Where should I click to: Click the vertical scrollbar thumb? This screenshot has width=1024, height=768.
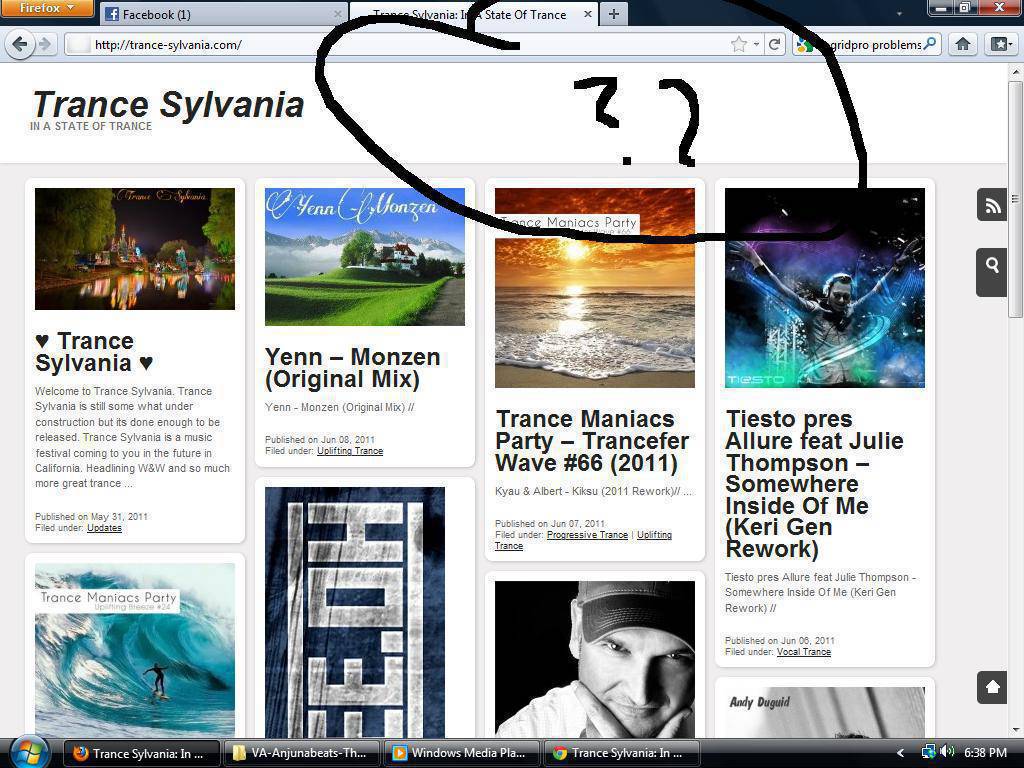click(1016, 197)
